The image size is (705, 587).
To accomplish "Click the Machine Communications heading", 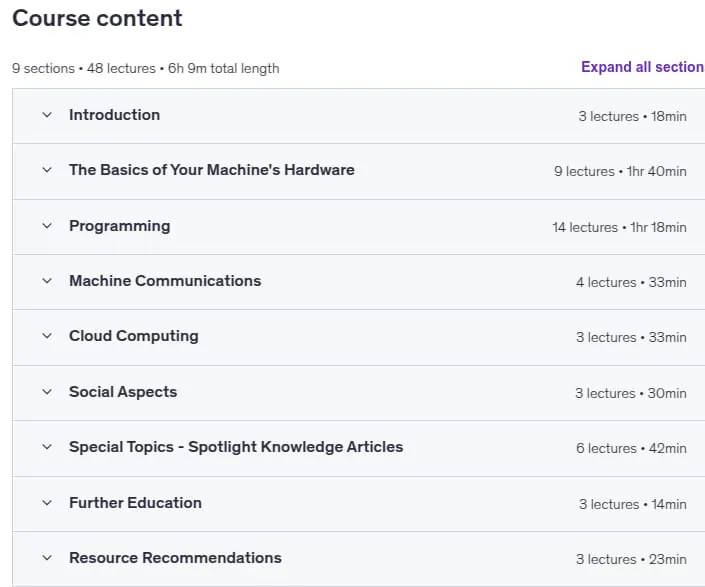I will 165,281.
